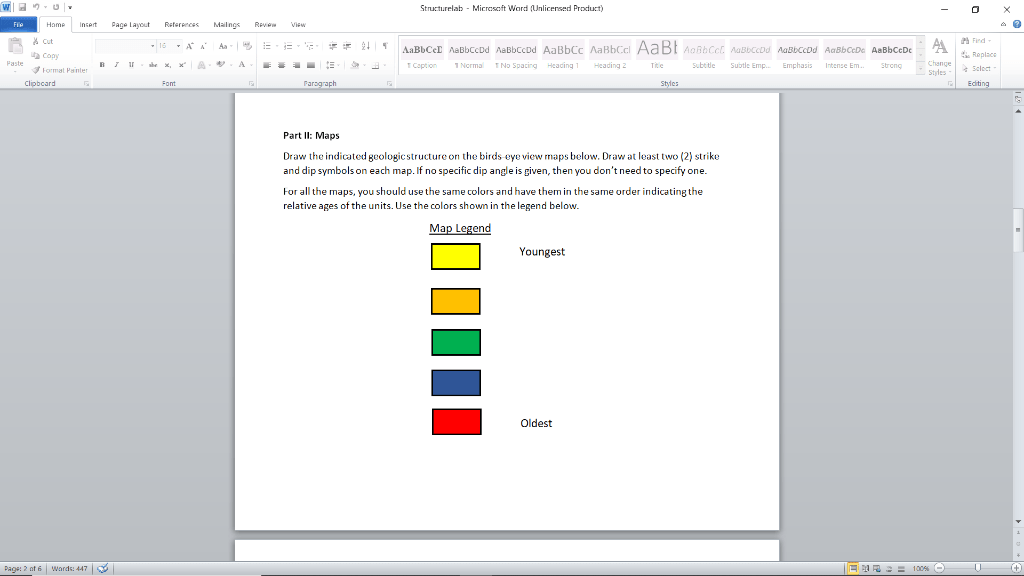Open the File tab

(18, 25)
